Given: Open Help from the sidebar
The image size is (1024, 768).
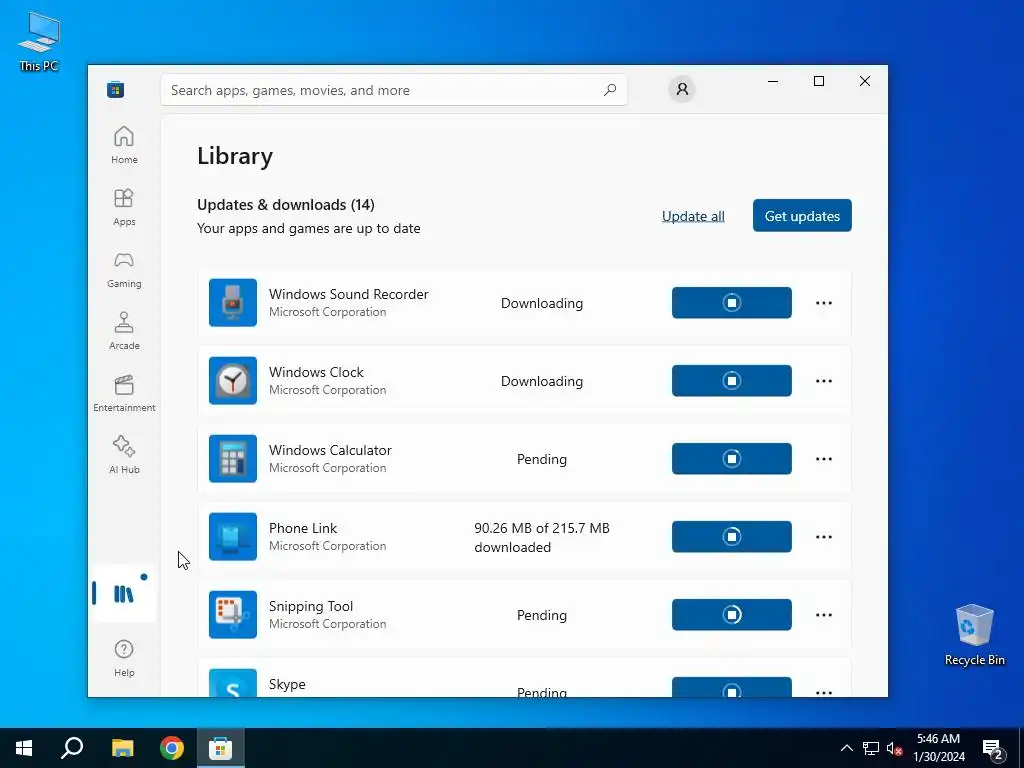Looking at the screenshot, I should pos(124,658).
